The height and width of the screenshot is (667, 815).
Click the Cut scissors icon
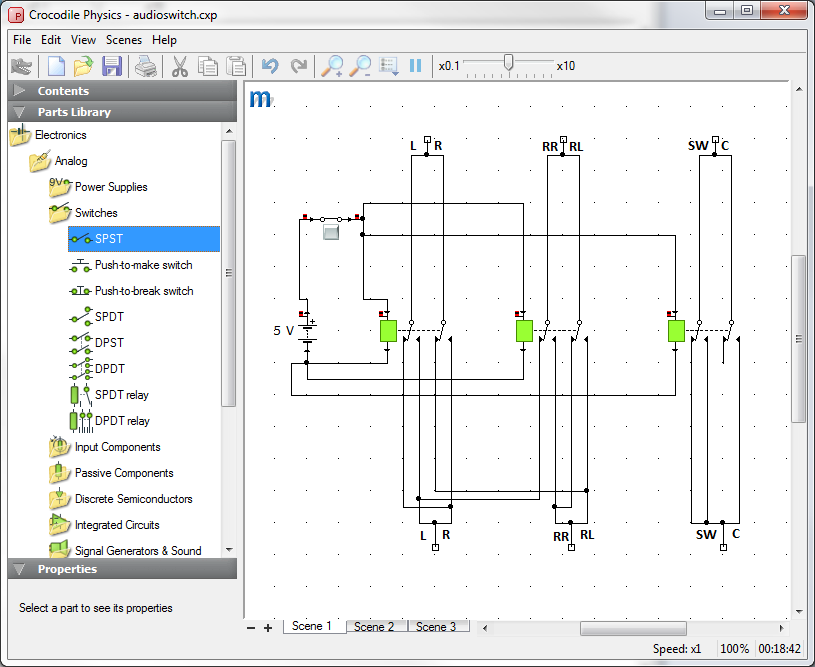(180, 67)
